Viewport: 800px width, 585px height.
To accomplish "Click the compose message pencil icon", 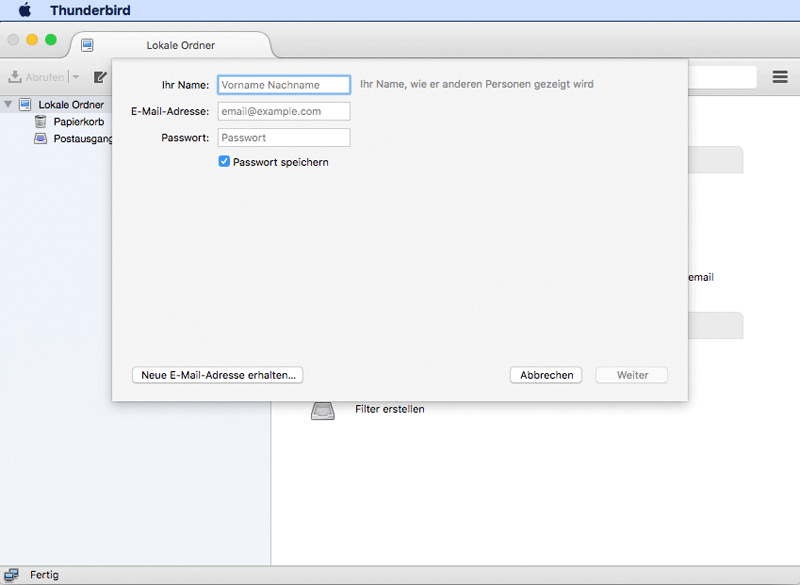I will (101, 77).
